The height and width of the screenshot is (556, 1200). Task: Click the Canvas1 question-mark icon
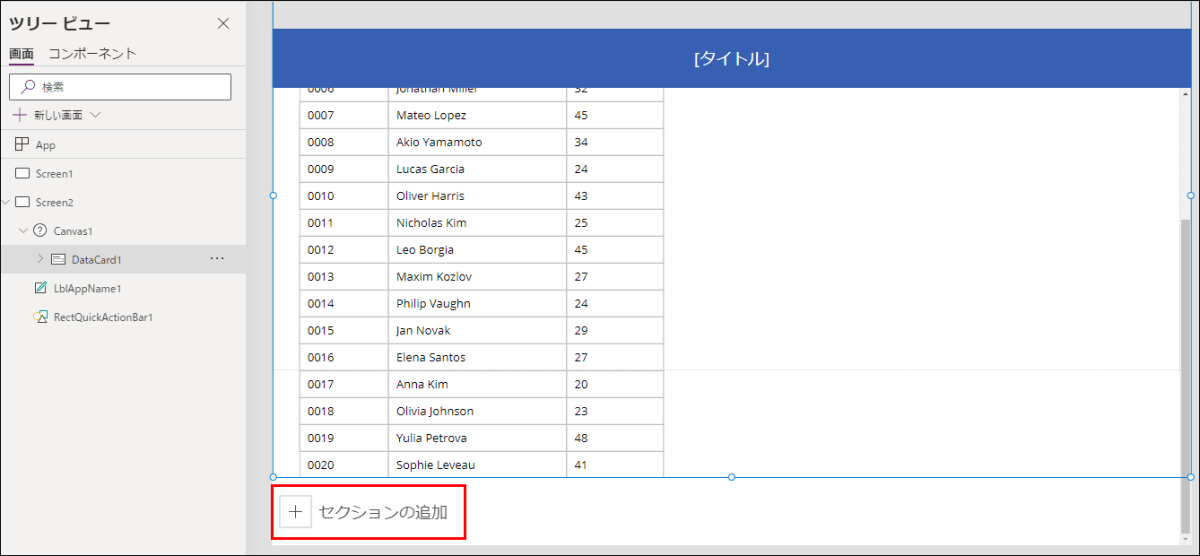pyautogui.click(x=40, y=230)
